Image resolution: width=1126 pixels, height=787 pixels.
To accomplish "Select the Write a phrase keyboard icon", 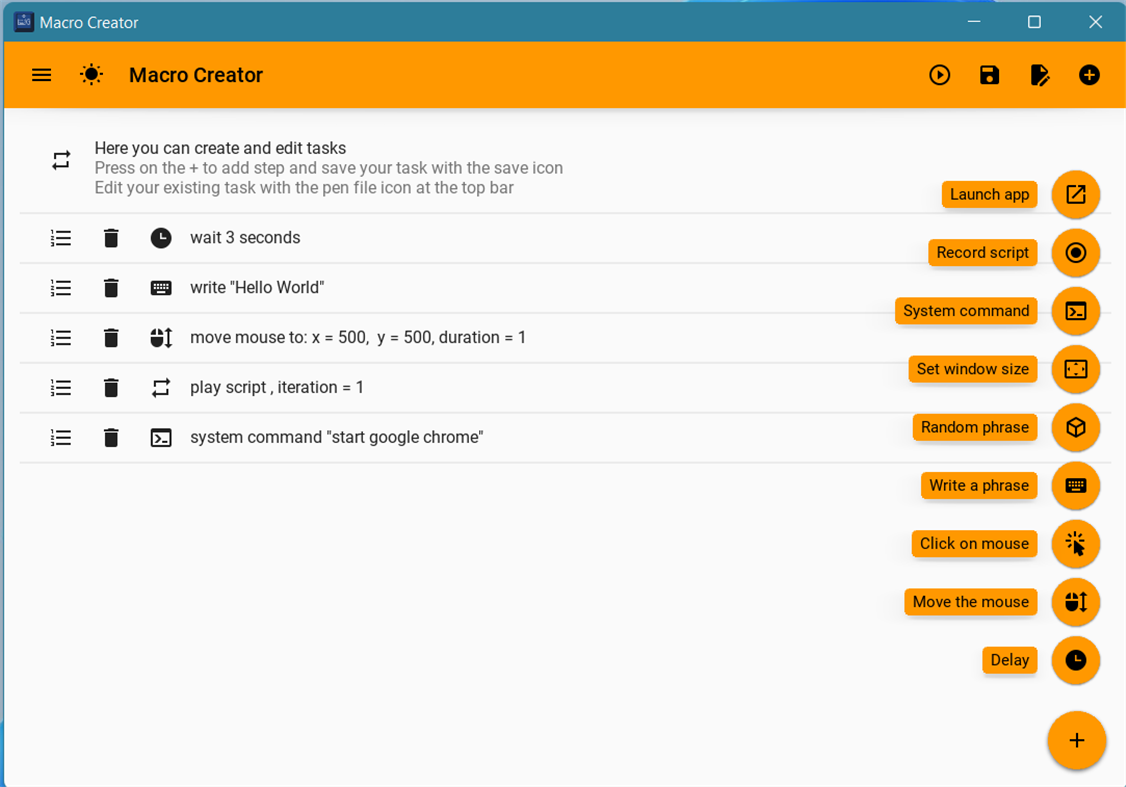I will click(x=1076, y=486).
